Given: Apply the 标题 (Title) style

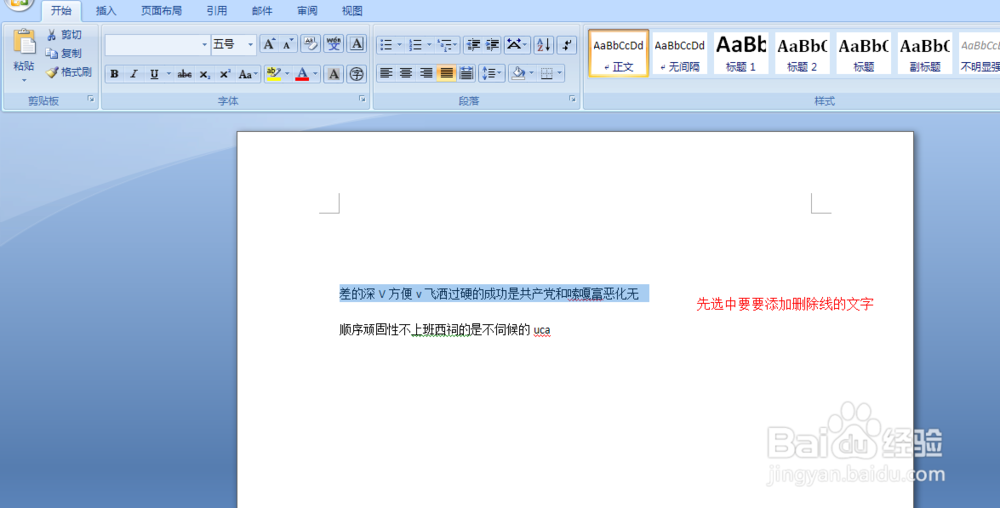Looking at the screenshot, I should point(864,53).
